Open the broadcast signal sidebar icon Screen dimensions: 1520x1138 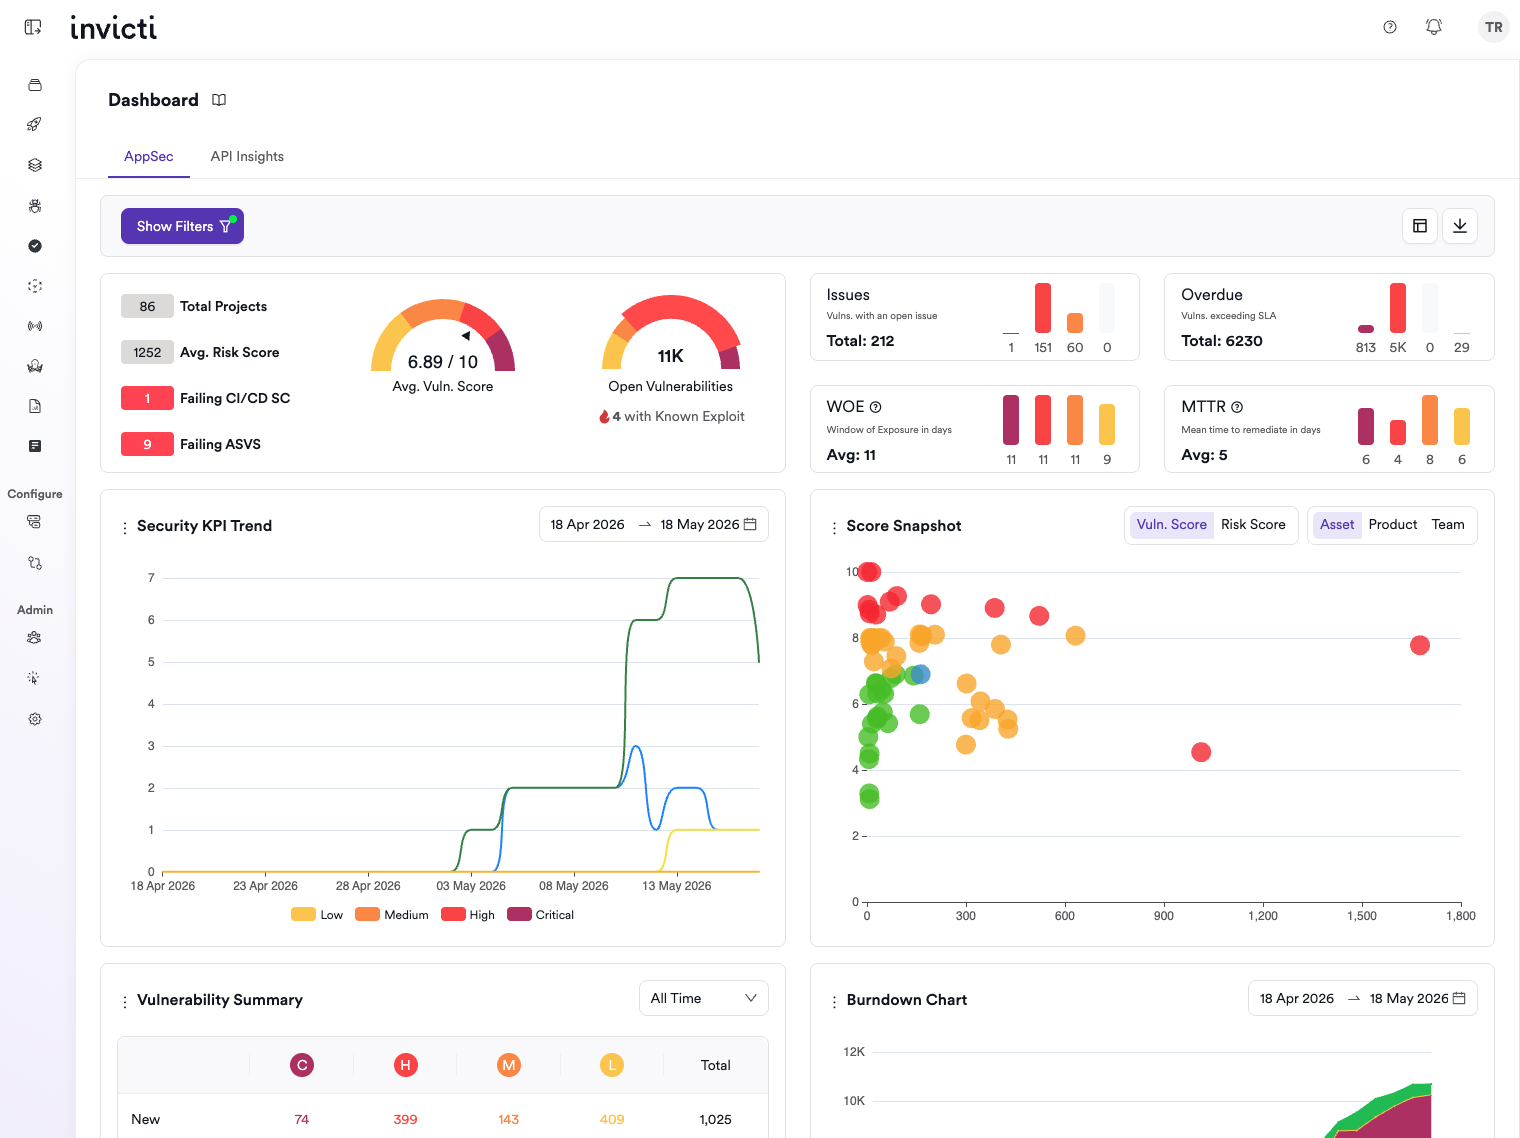coord(35,326)
